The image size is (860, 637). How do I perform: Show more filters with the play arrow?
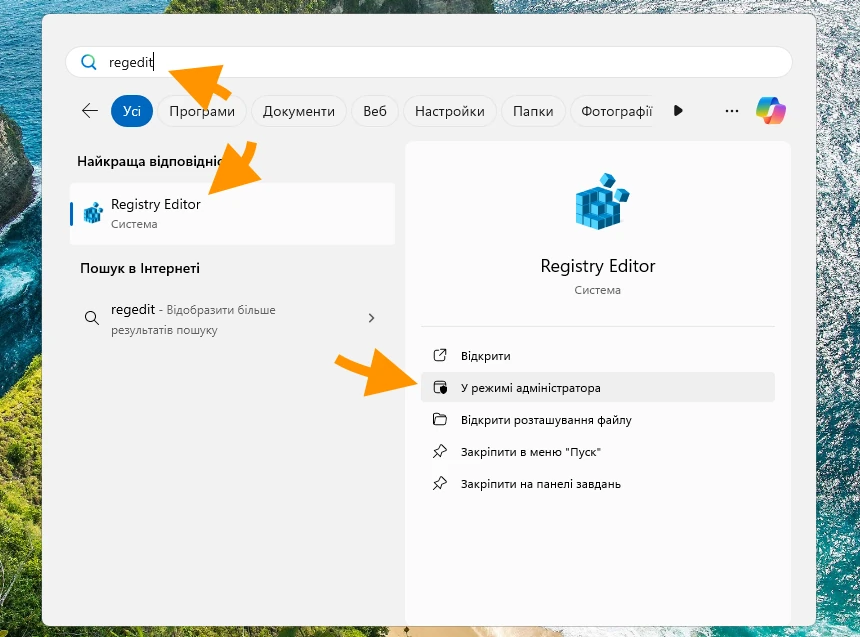click(678, 111)
